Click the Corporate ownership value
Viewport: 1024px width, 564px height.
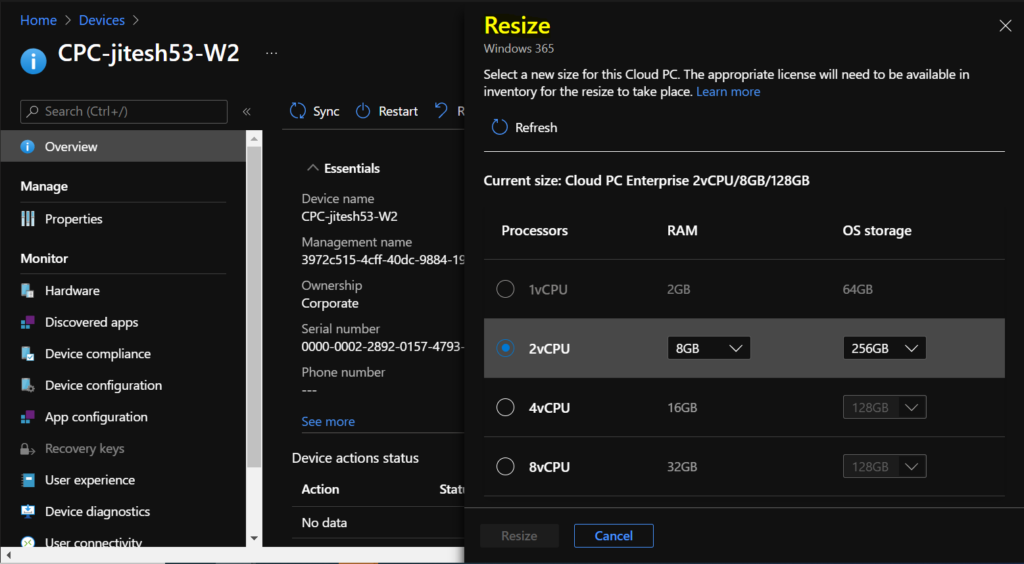point(330,304)
